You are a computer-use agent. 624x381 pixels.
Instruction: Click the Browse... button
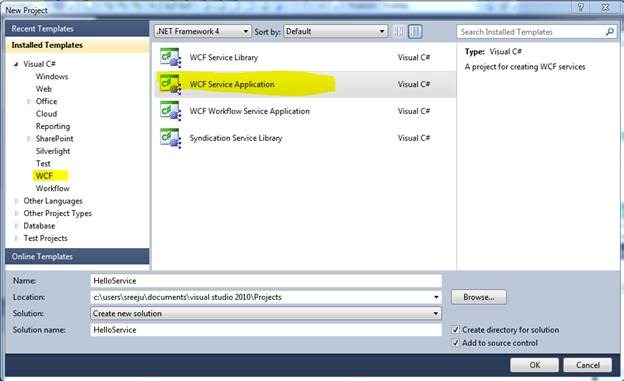coord(479,297)
